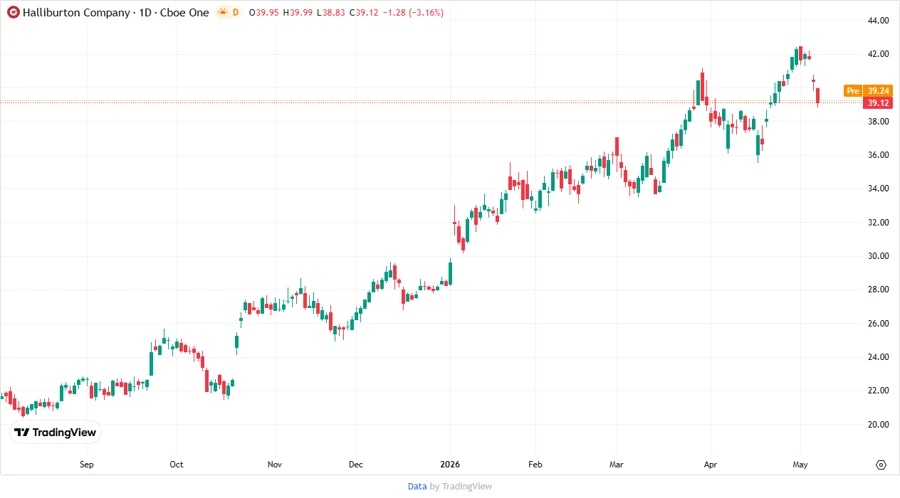Viewport: 900px width, 498px height.
Task: Click the close value C39.12
Action: tap(363, 12)
